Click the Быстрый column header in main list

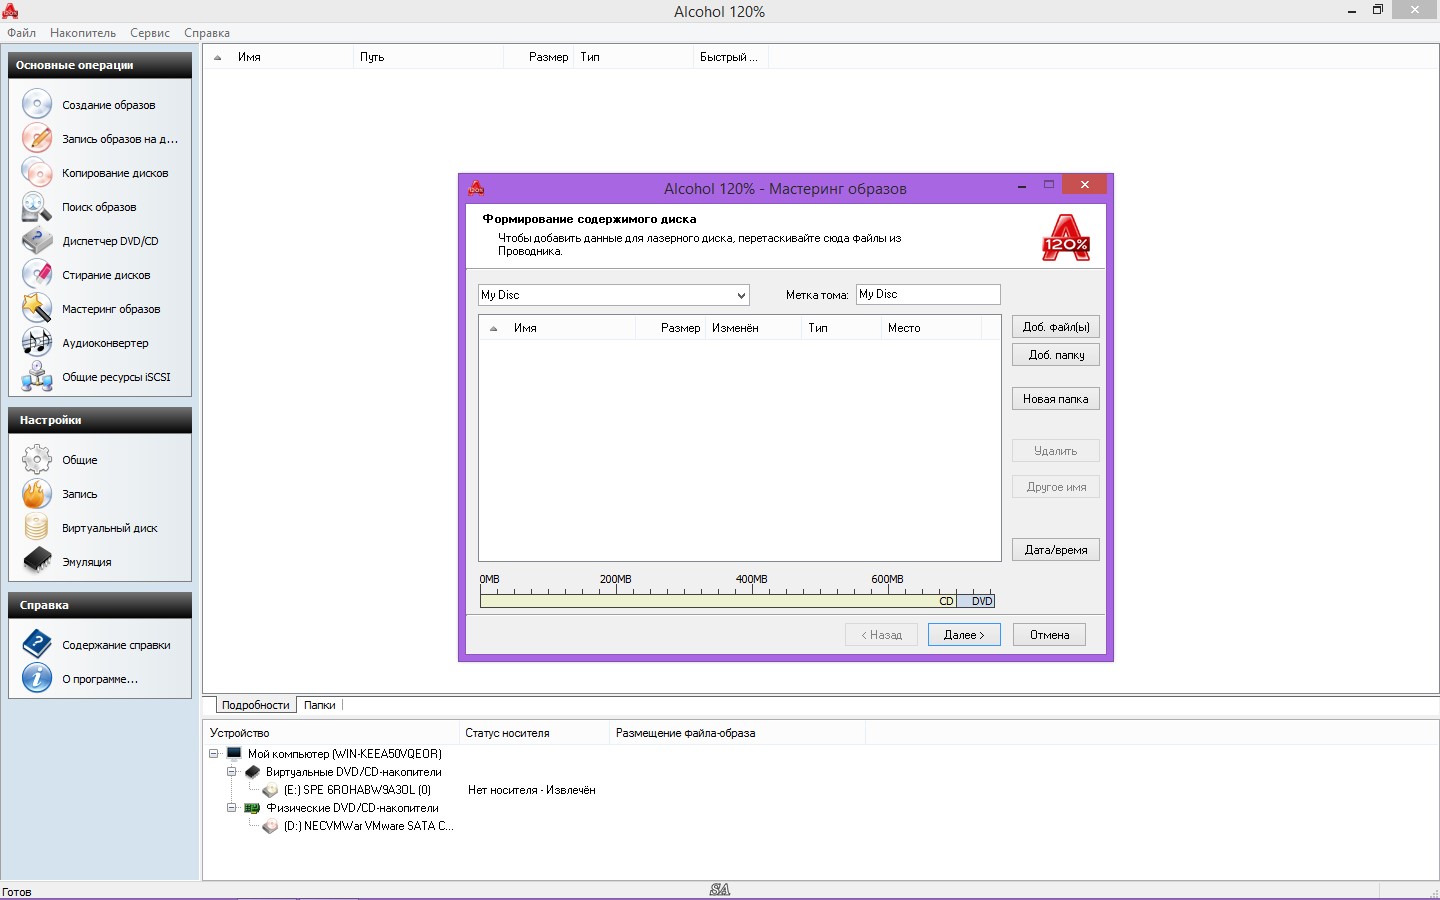729,57
